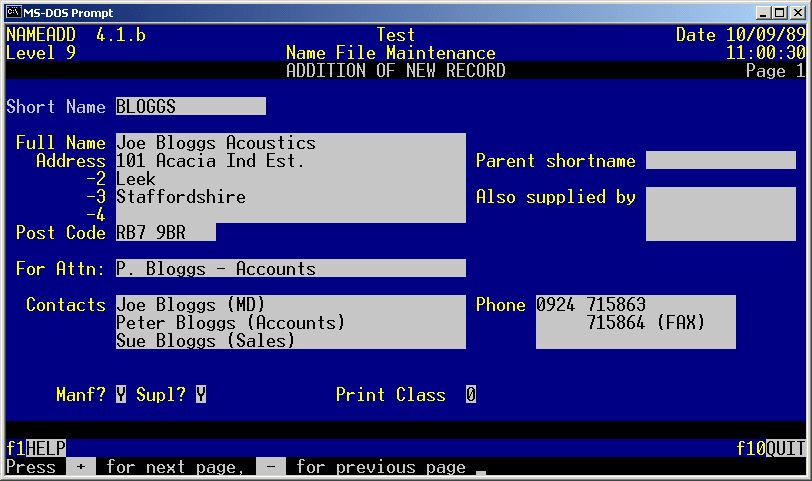Click the empty Parent shortname field
Image resolution: width=812 pixels, height=481 pixels.
720,161
